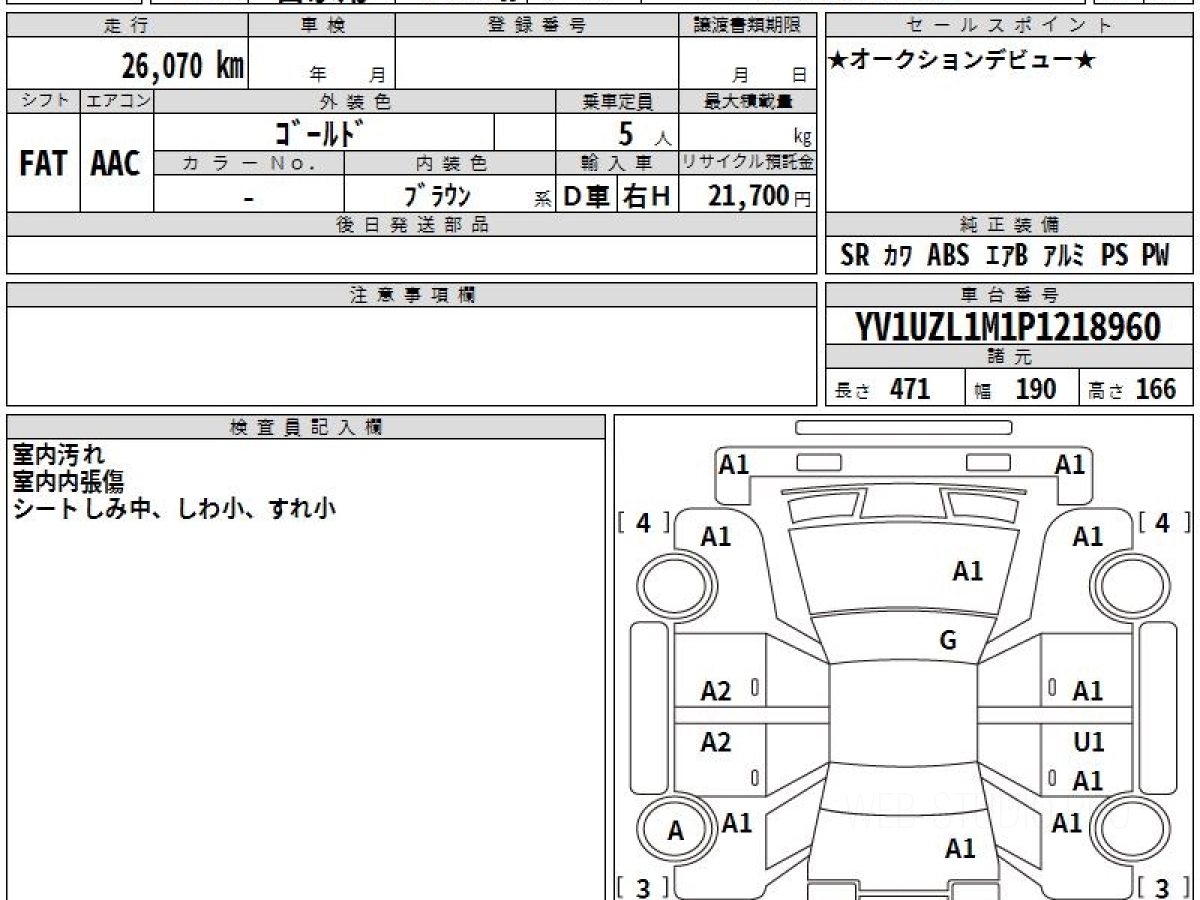Image resolution: width=1200 pixels, height=900 pixels.
Task: Select the ABS equipment code
Action: (x=948, y=256)
